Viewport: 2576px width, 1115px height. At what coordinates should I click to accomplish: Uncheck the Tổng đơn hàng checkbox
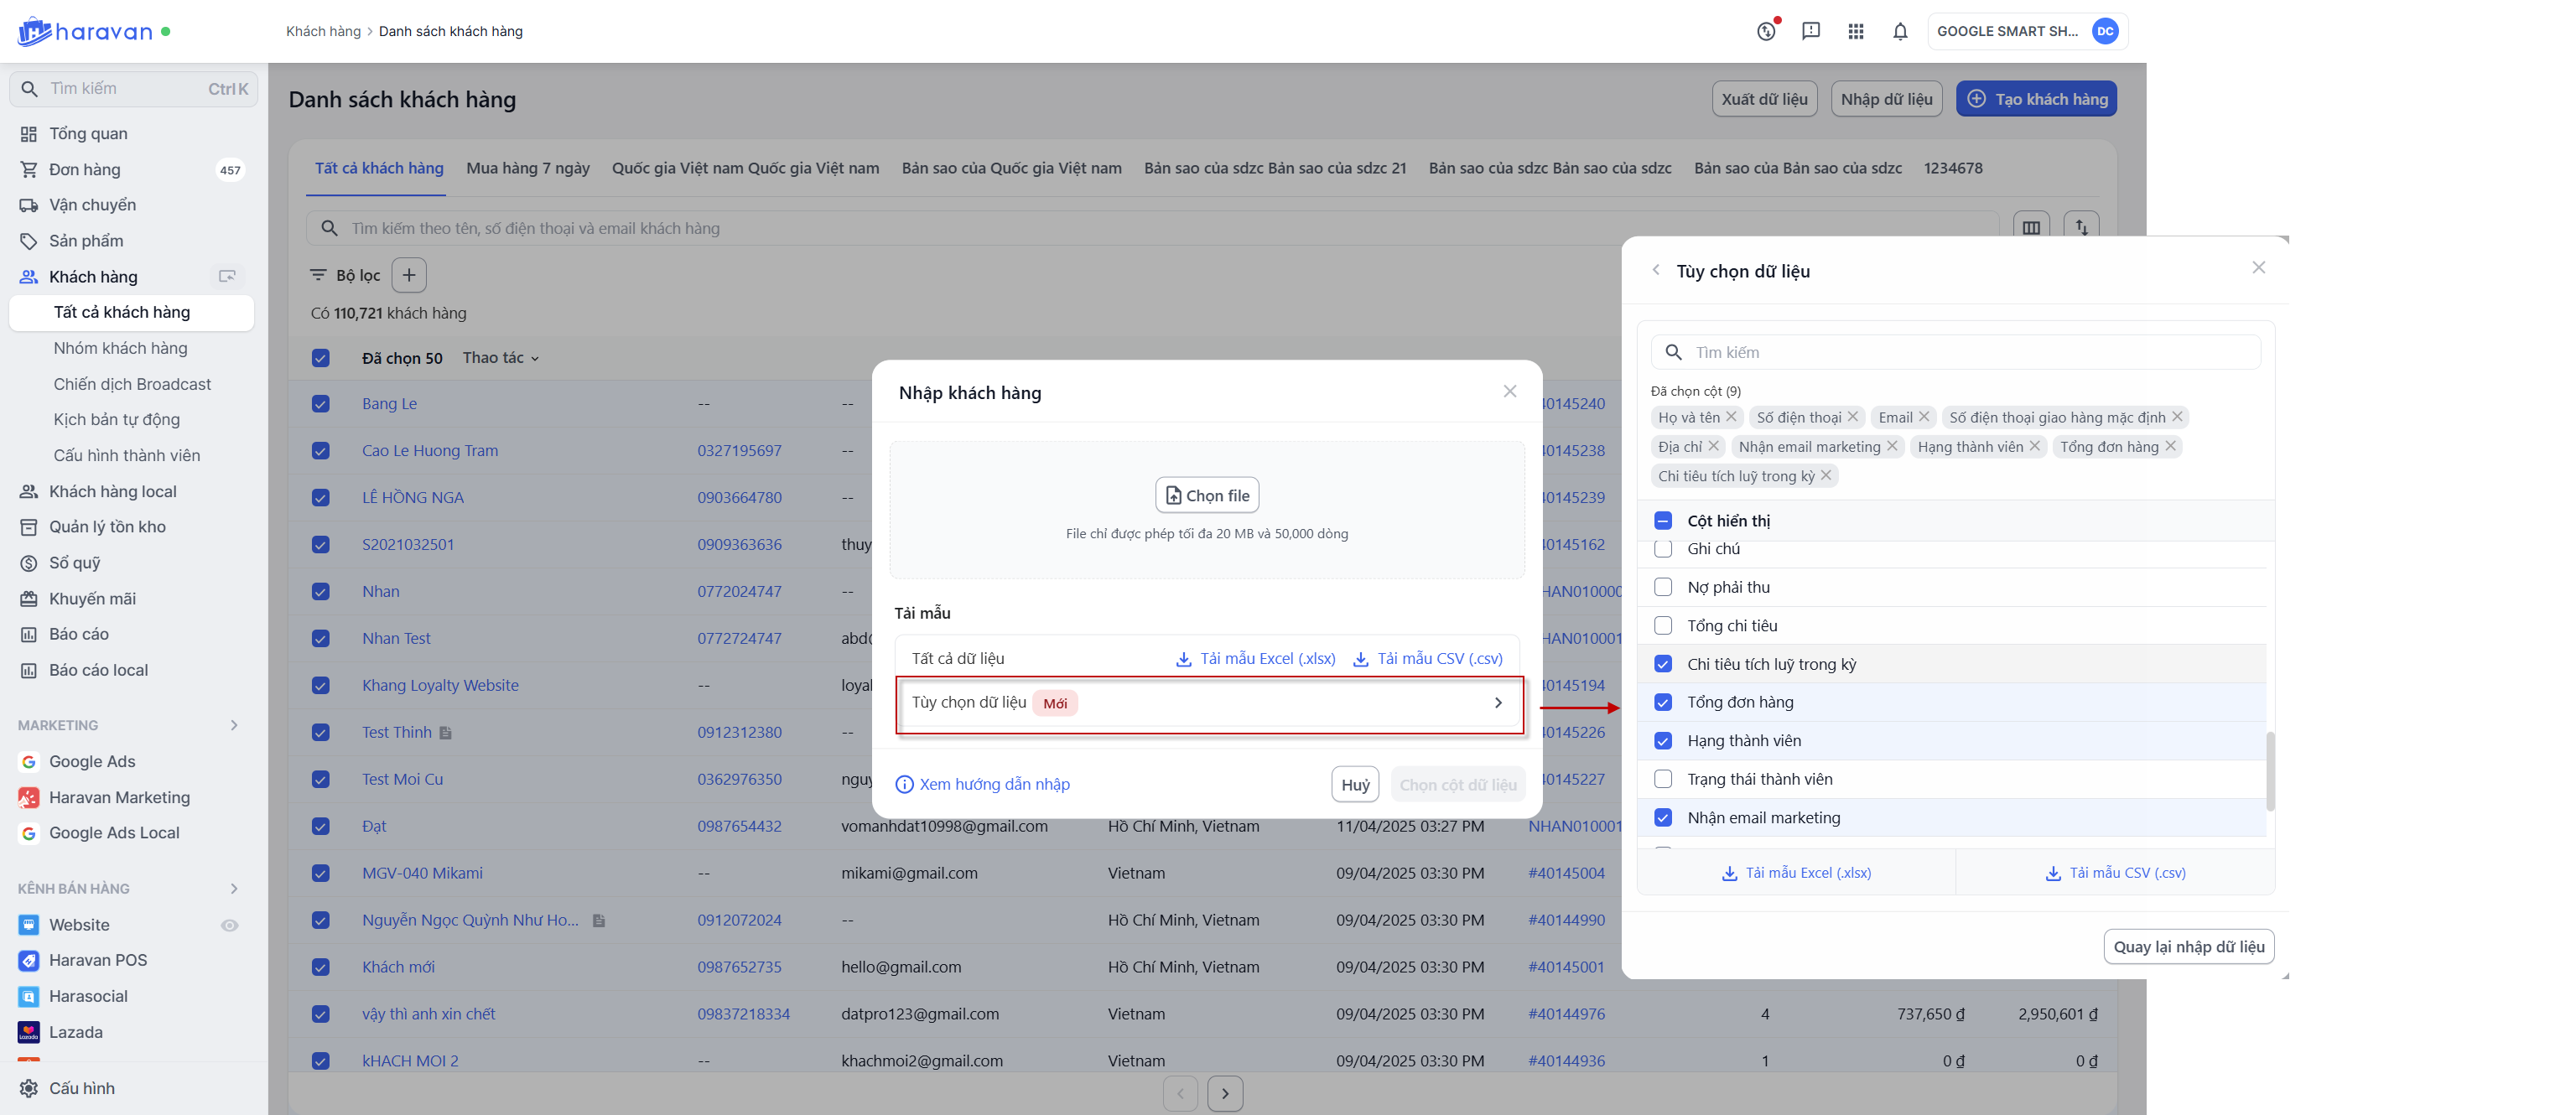tap(1663, 702)
